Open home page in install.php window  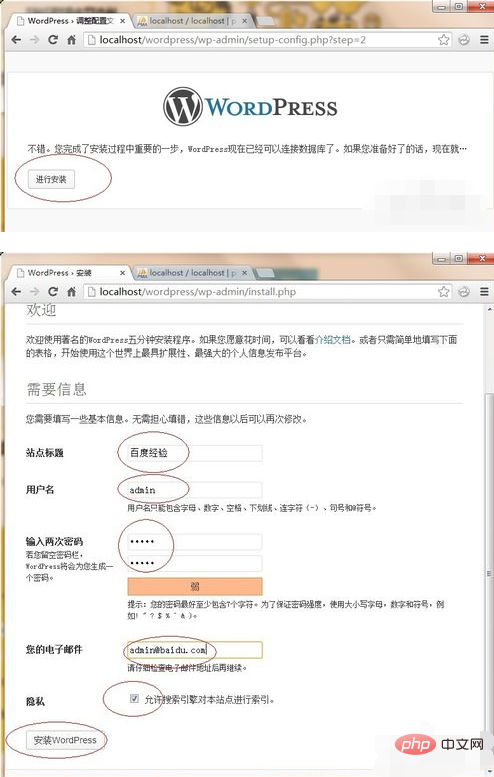click(71, 292)
